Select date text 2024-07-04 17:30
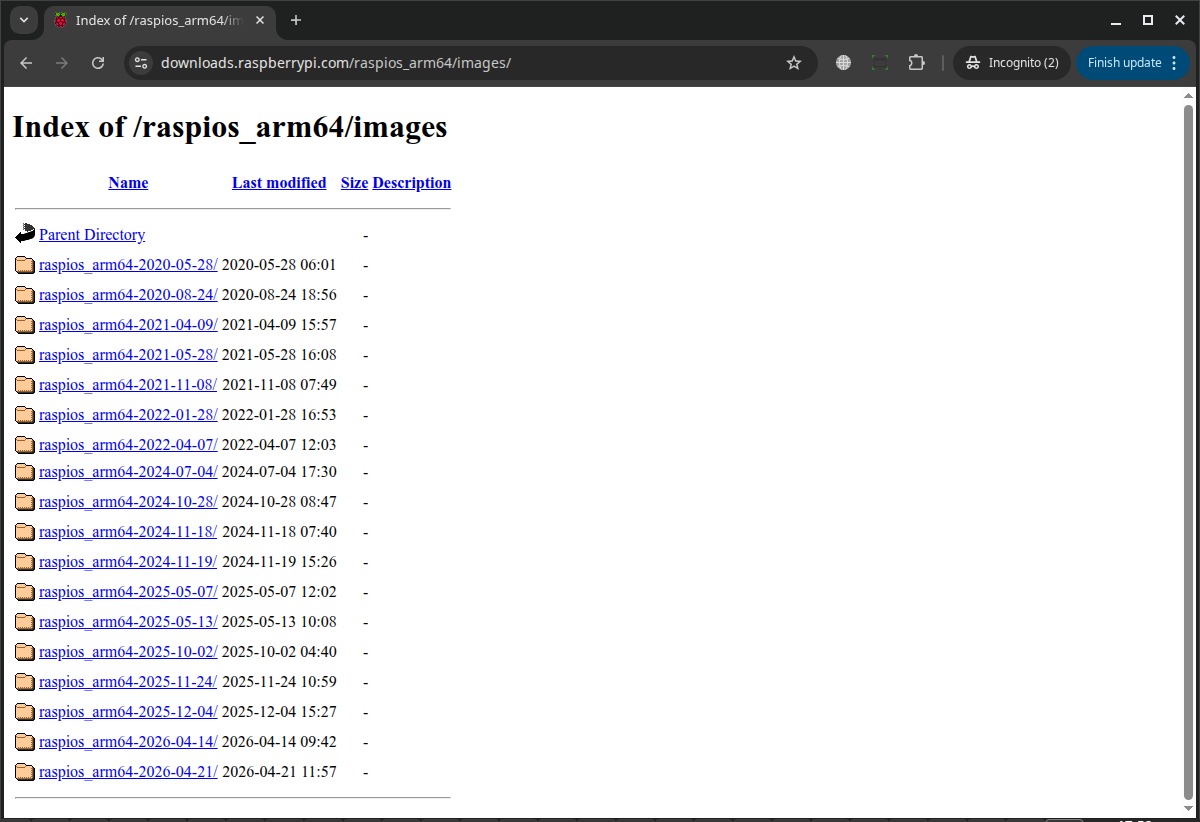Screen dimensions: 1200x822 (x=279, y=472)
